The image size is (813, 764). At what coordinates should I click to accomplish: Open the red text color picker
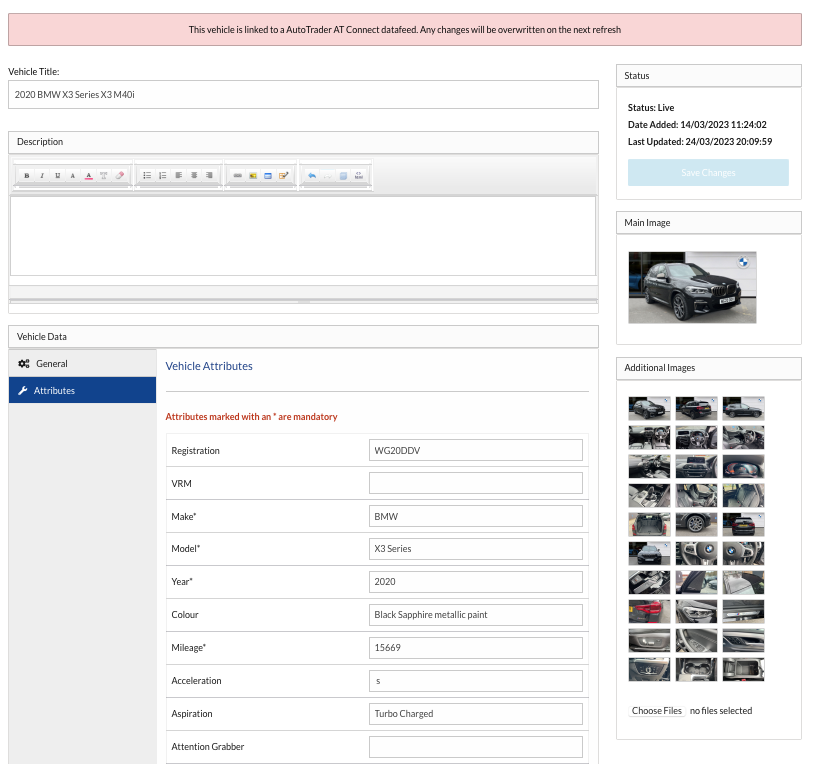click(88, 175)
